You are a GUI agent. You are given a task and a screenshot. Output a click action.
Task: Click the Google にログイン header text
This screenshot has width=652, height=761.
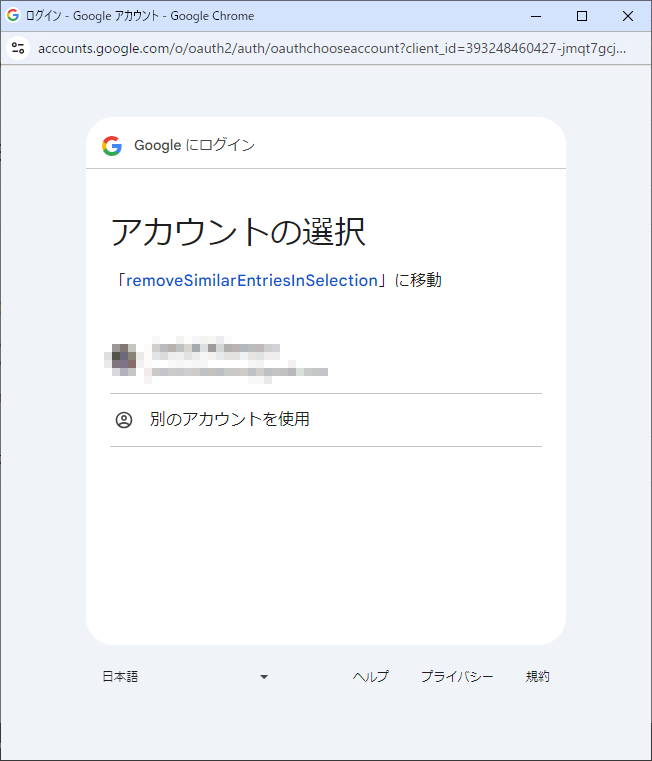(x=194, y=145)
